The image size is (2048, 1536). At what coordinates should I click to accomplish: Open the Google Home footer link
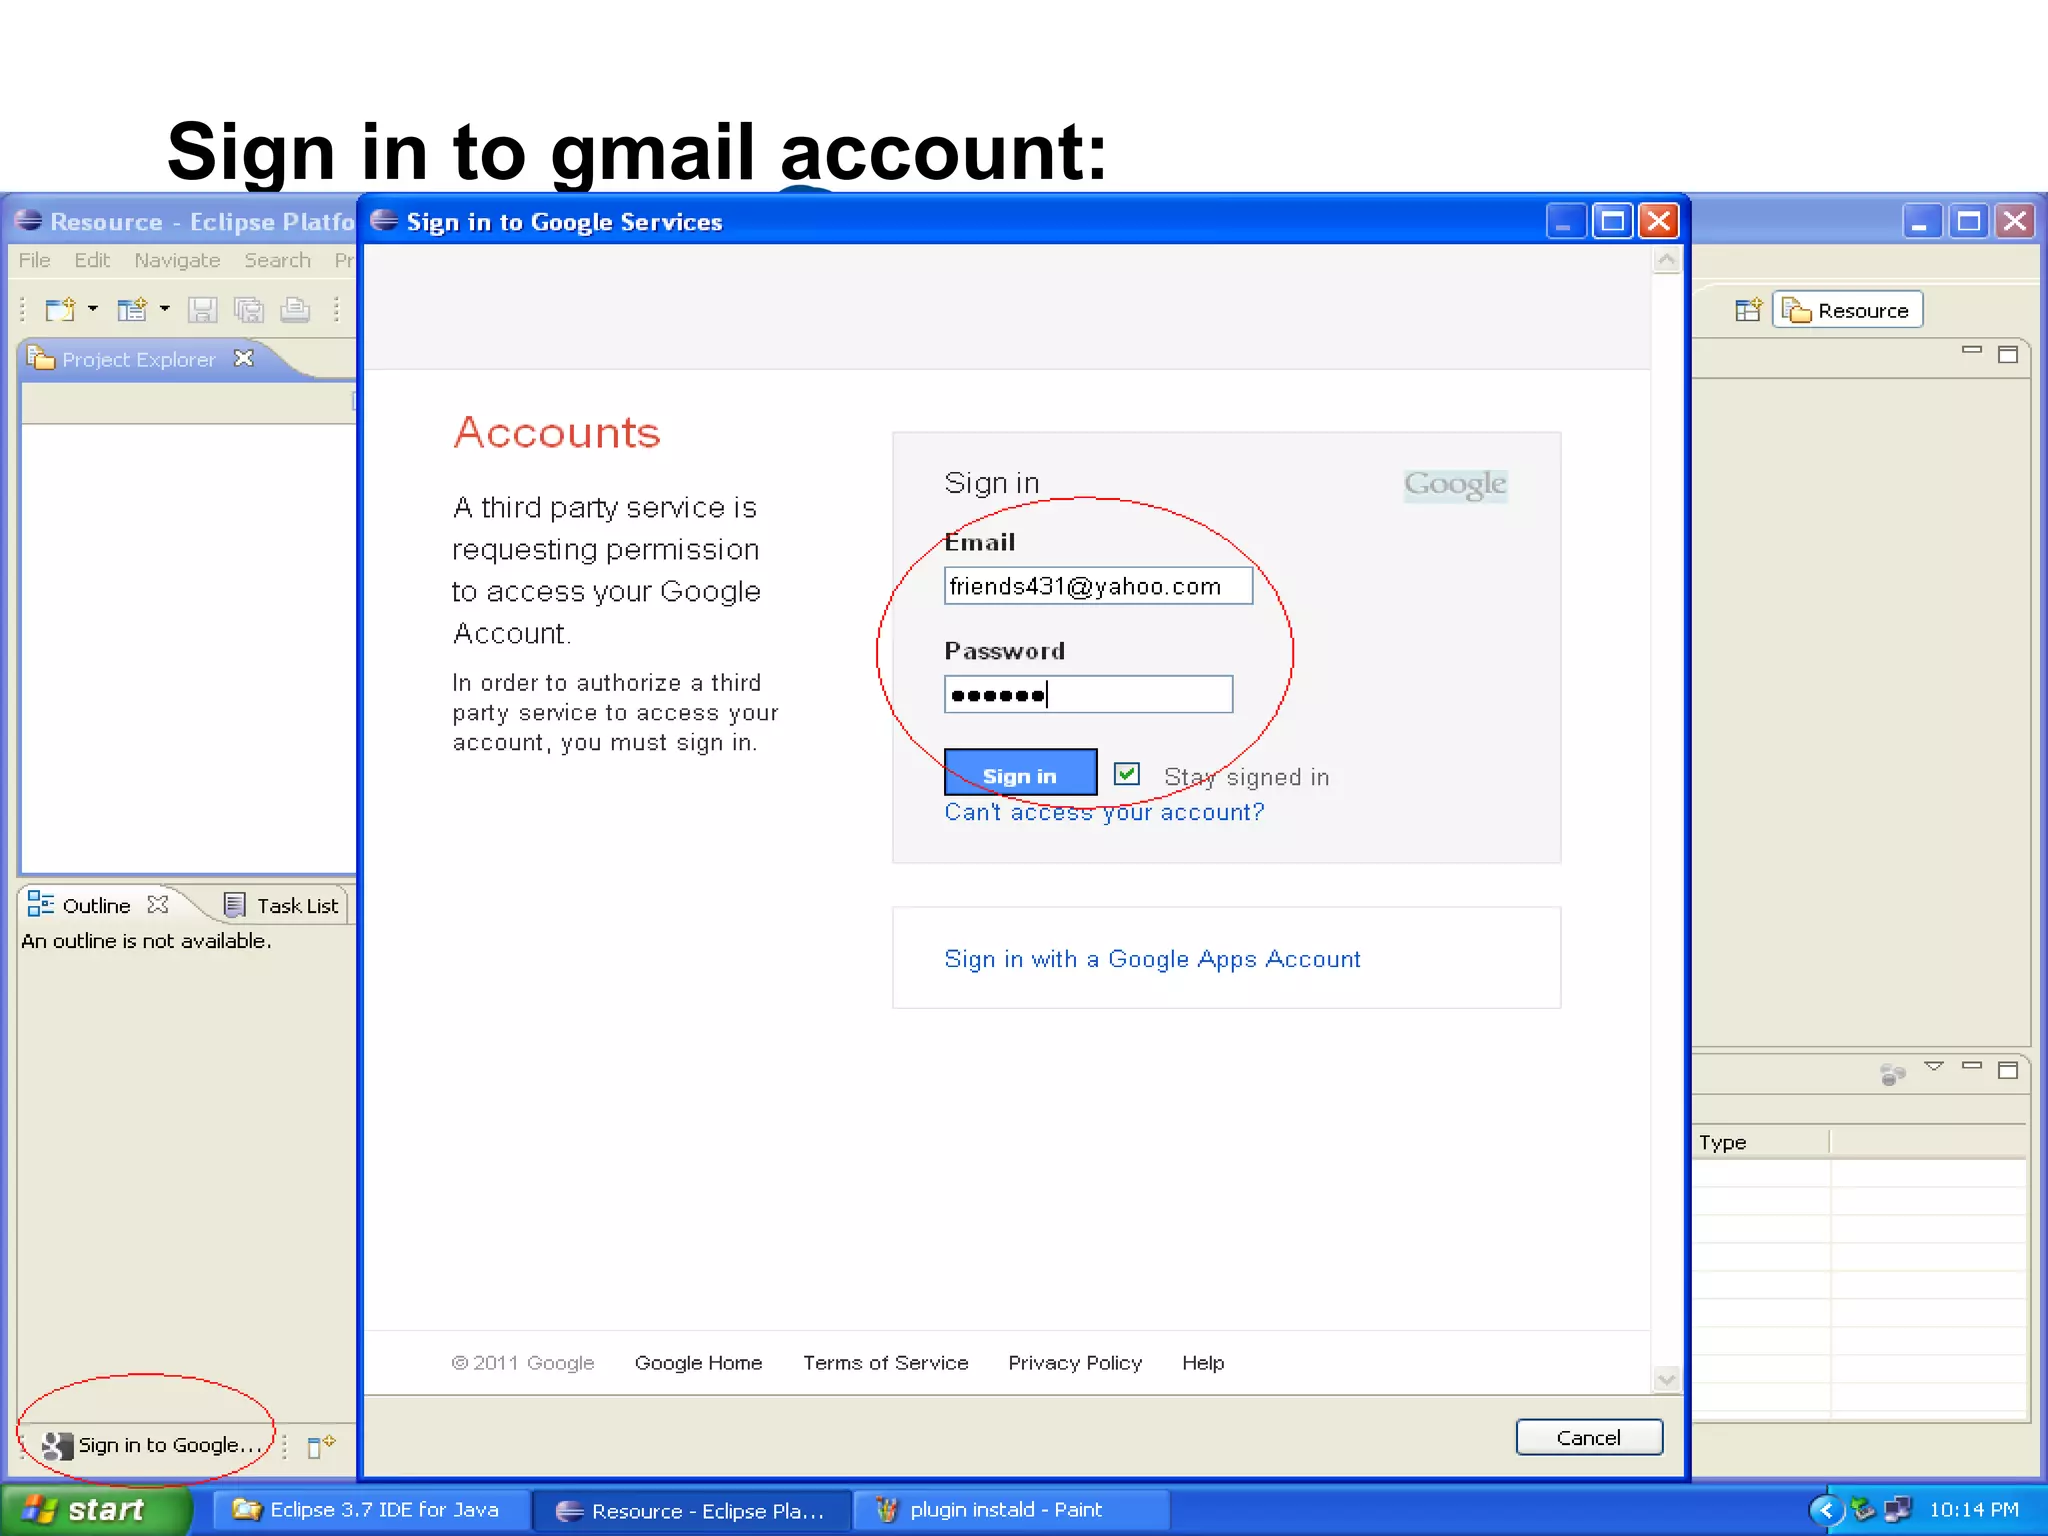(x=698, y=1363)
